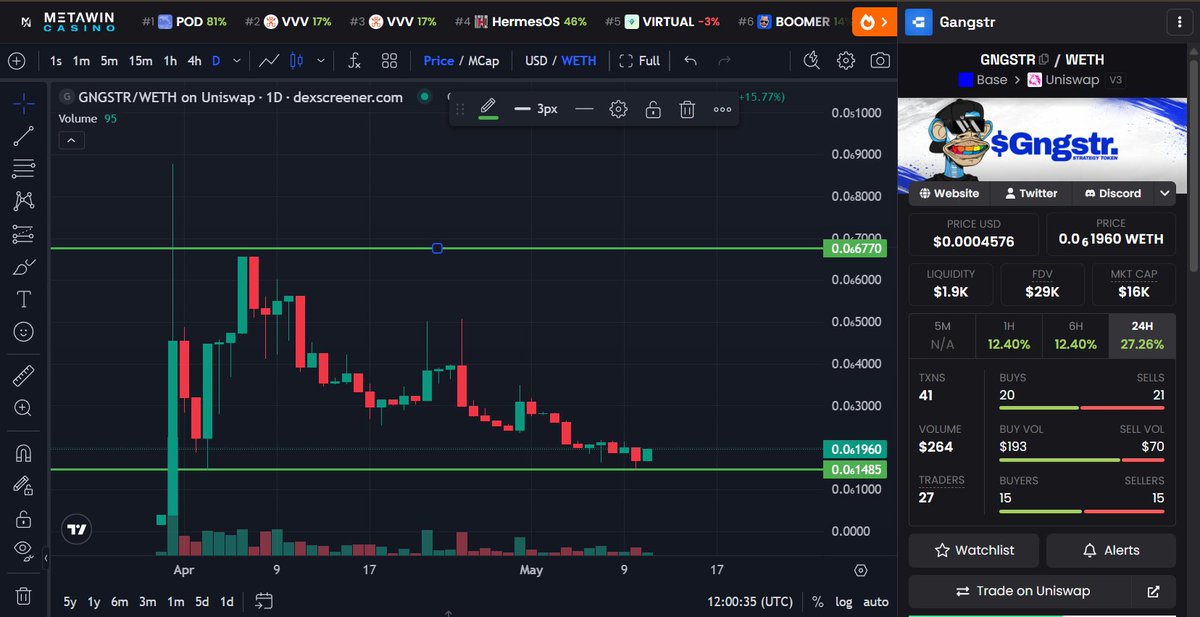Image resolution: width=1200 pixels, height=617 pixels.
Task: Open the Website link for Gngstr
Action: coord(950,193)
